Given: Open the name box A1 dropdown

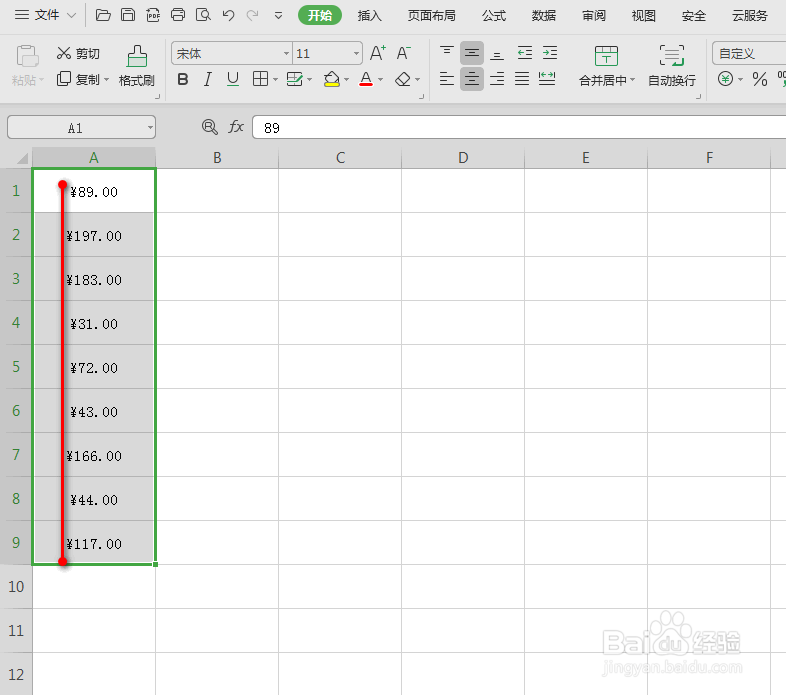Looking at the screenshot, I should (150, 128).
